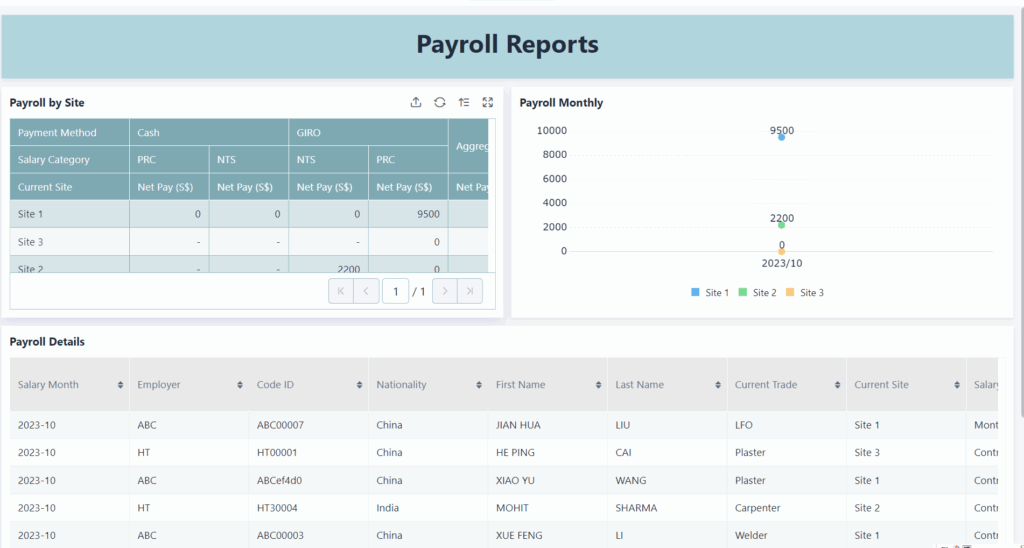Viewport: 1024px width, 548px height.
Task: Click the export icon in Payroll by Site
Action: pyautogui.click(x=416, y=102)
